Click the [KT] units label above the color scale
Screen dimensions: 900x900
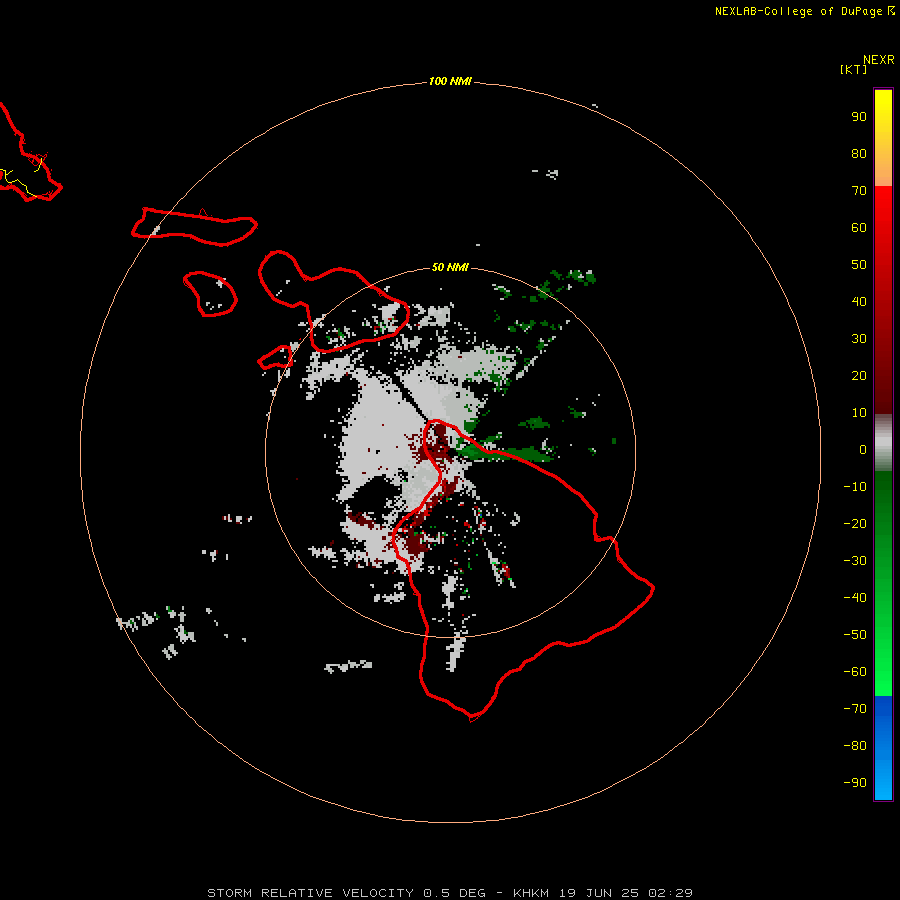853,69
